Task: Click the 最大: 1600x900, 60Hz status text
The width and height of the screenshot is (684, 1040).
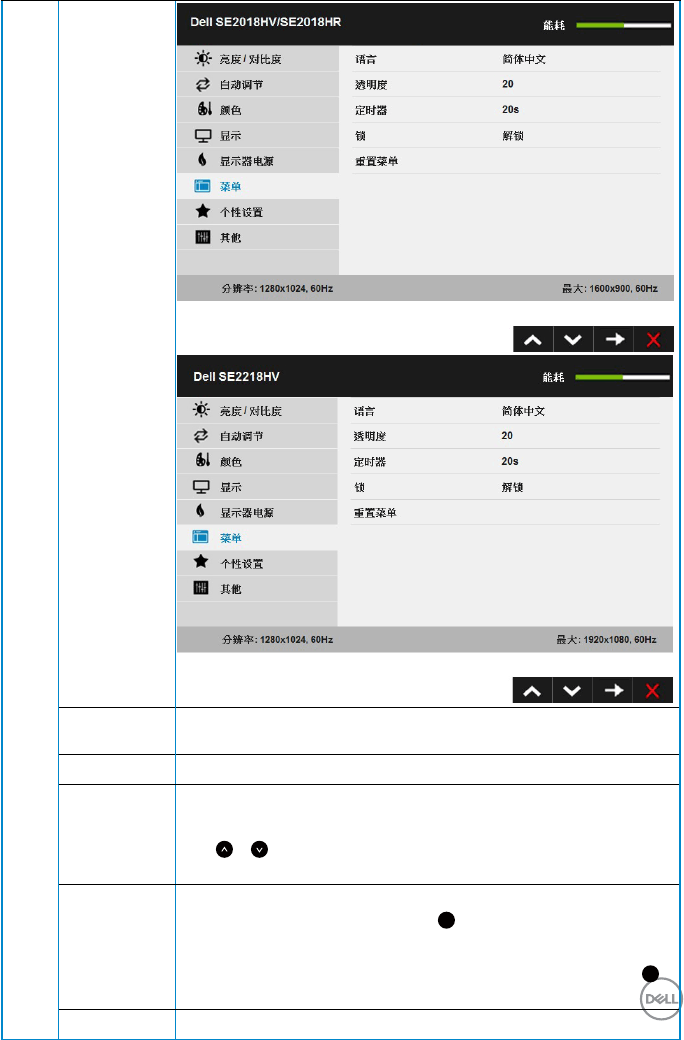Action: [x=610, y=289]
